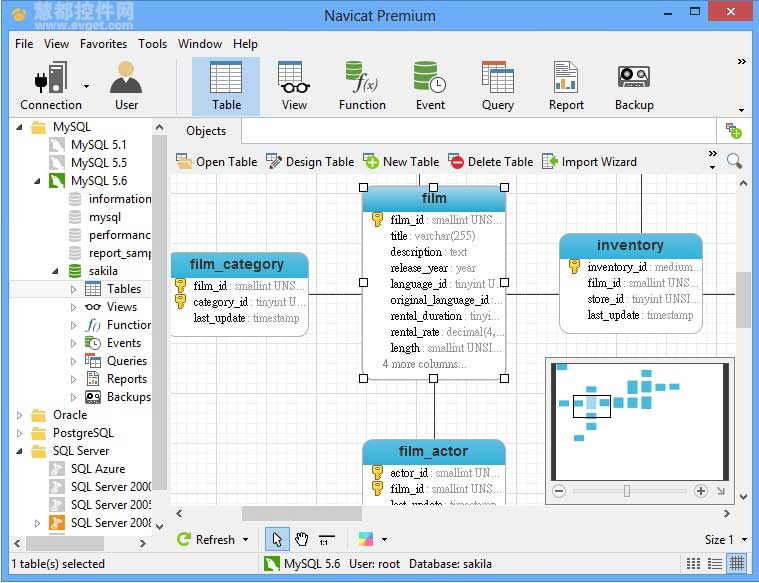Click '4 more columns...' in film table
759x583 pixels.
[x=425, y=364]
